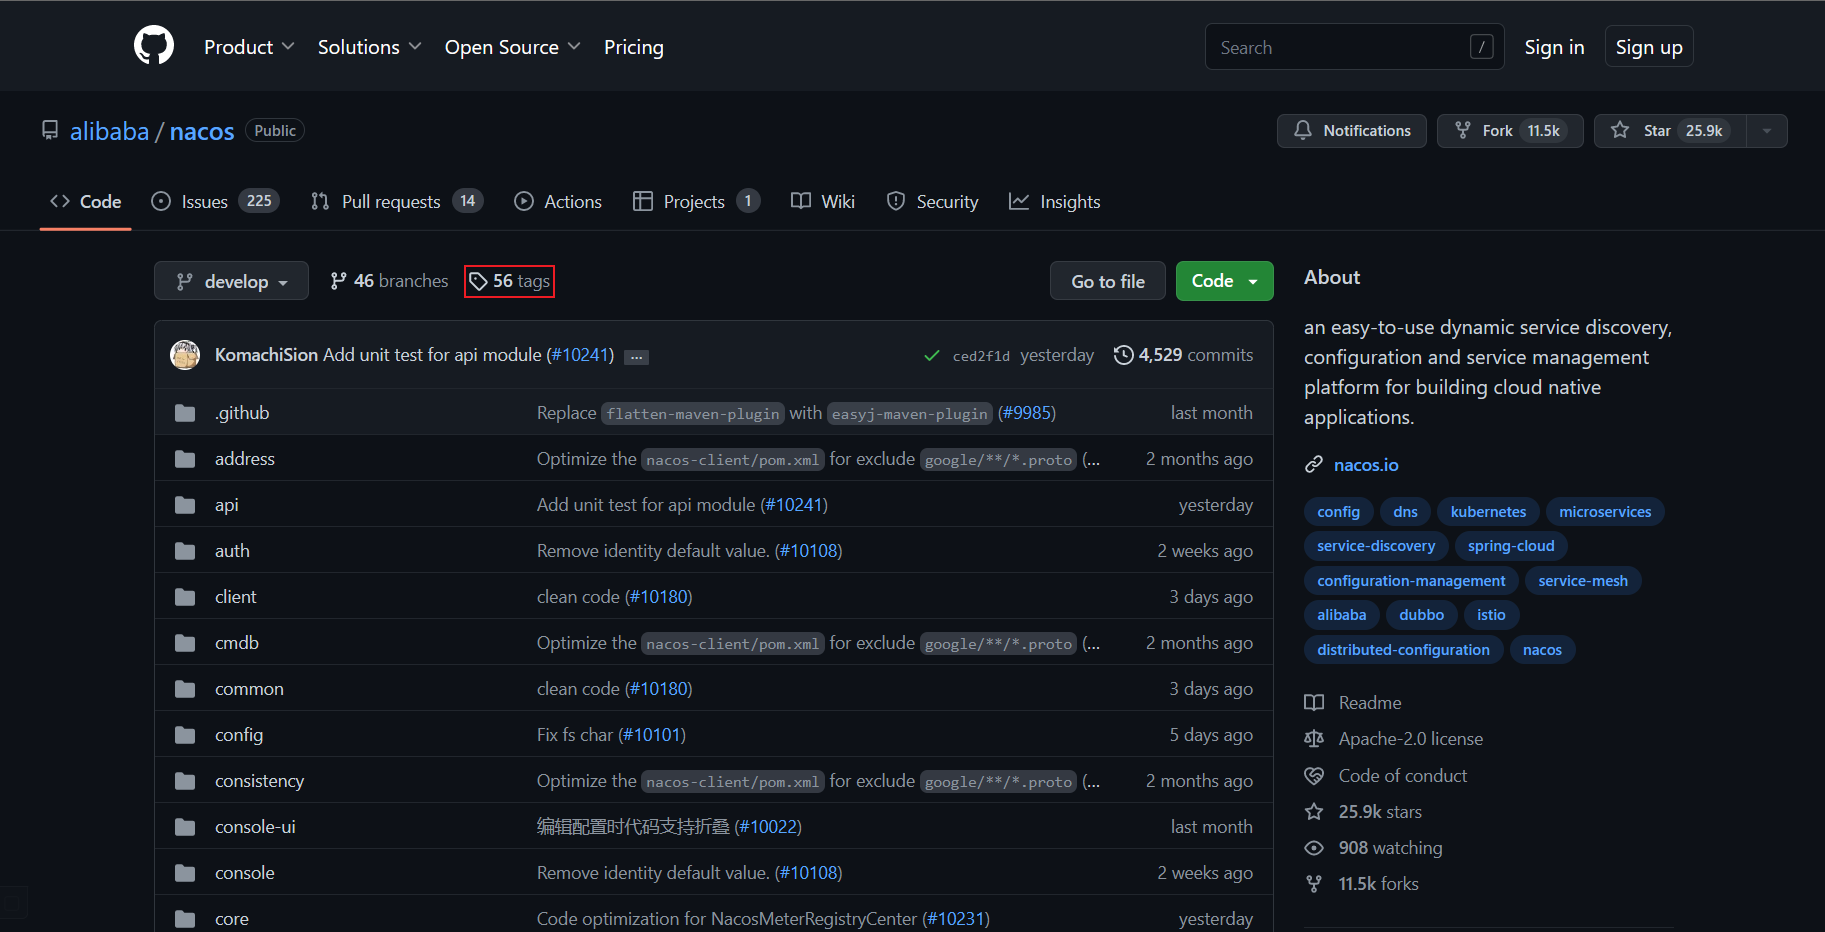Expand the Solutions menu
1825x932 pixels.
click(x=369, y=47)
